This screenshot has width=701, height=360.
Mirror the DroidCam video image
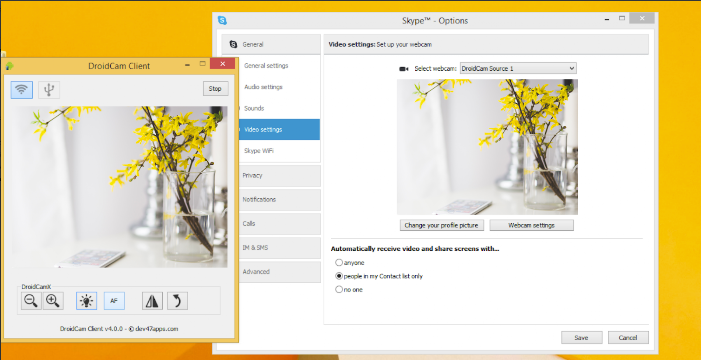(x=152, y=301)
